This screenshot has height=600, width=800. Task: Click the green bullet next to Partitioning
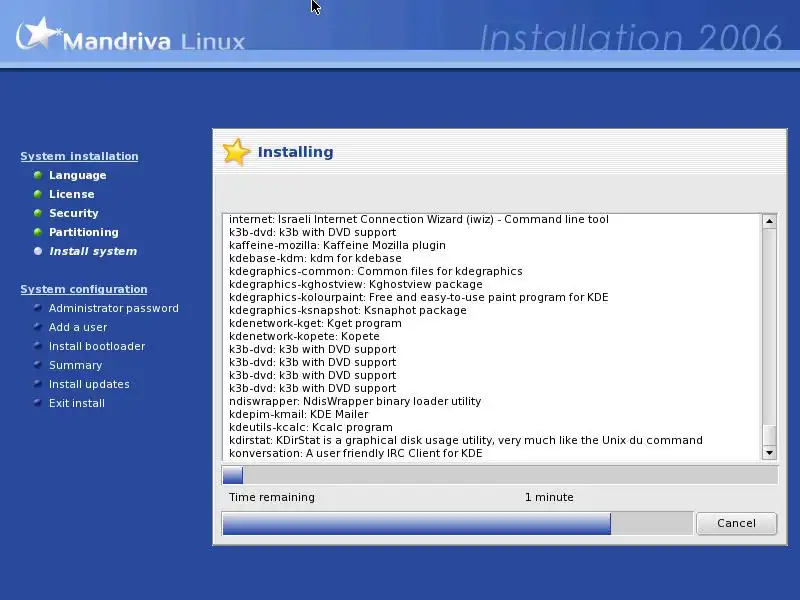pyautogui.click(x=37, y=232)
